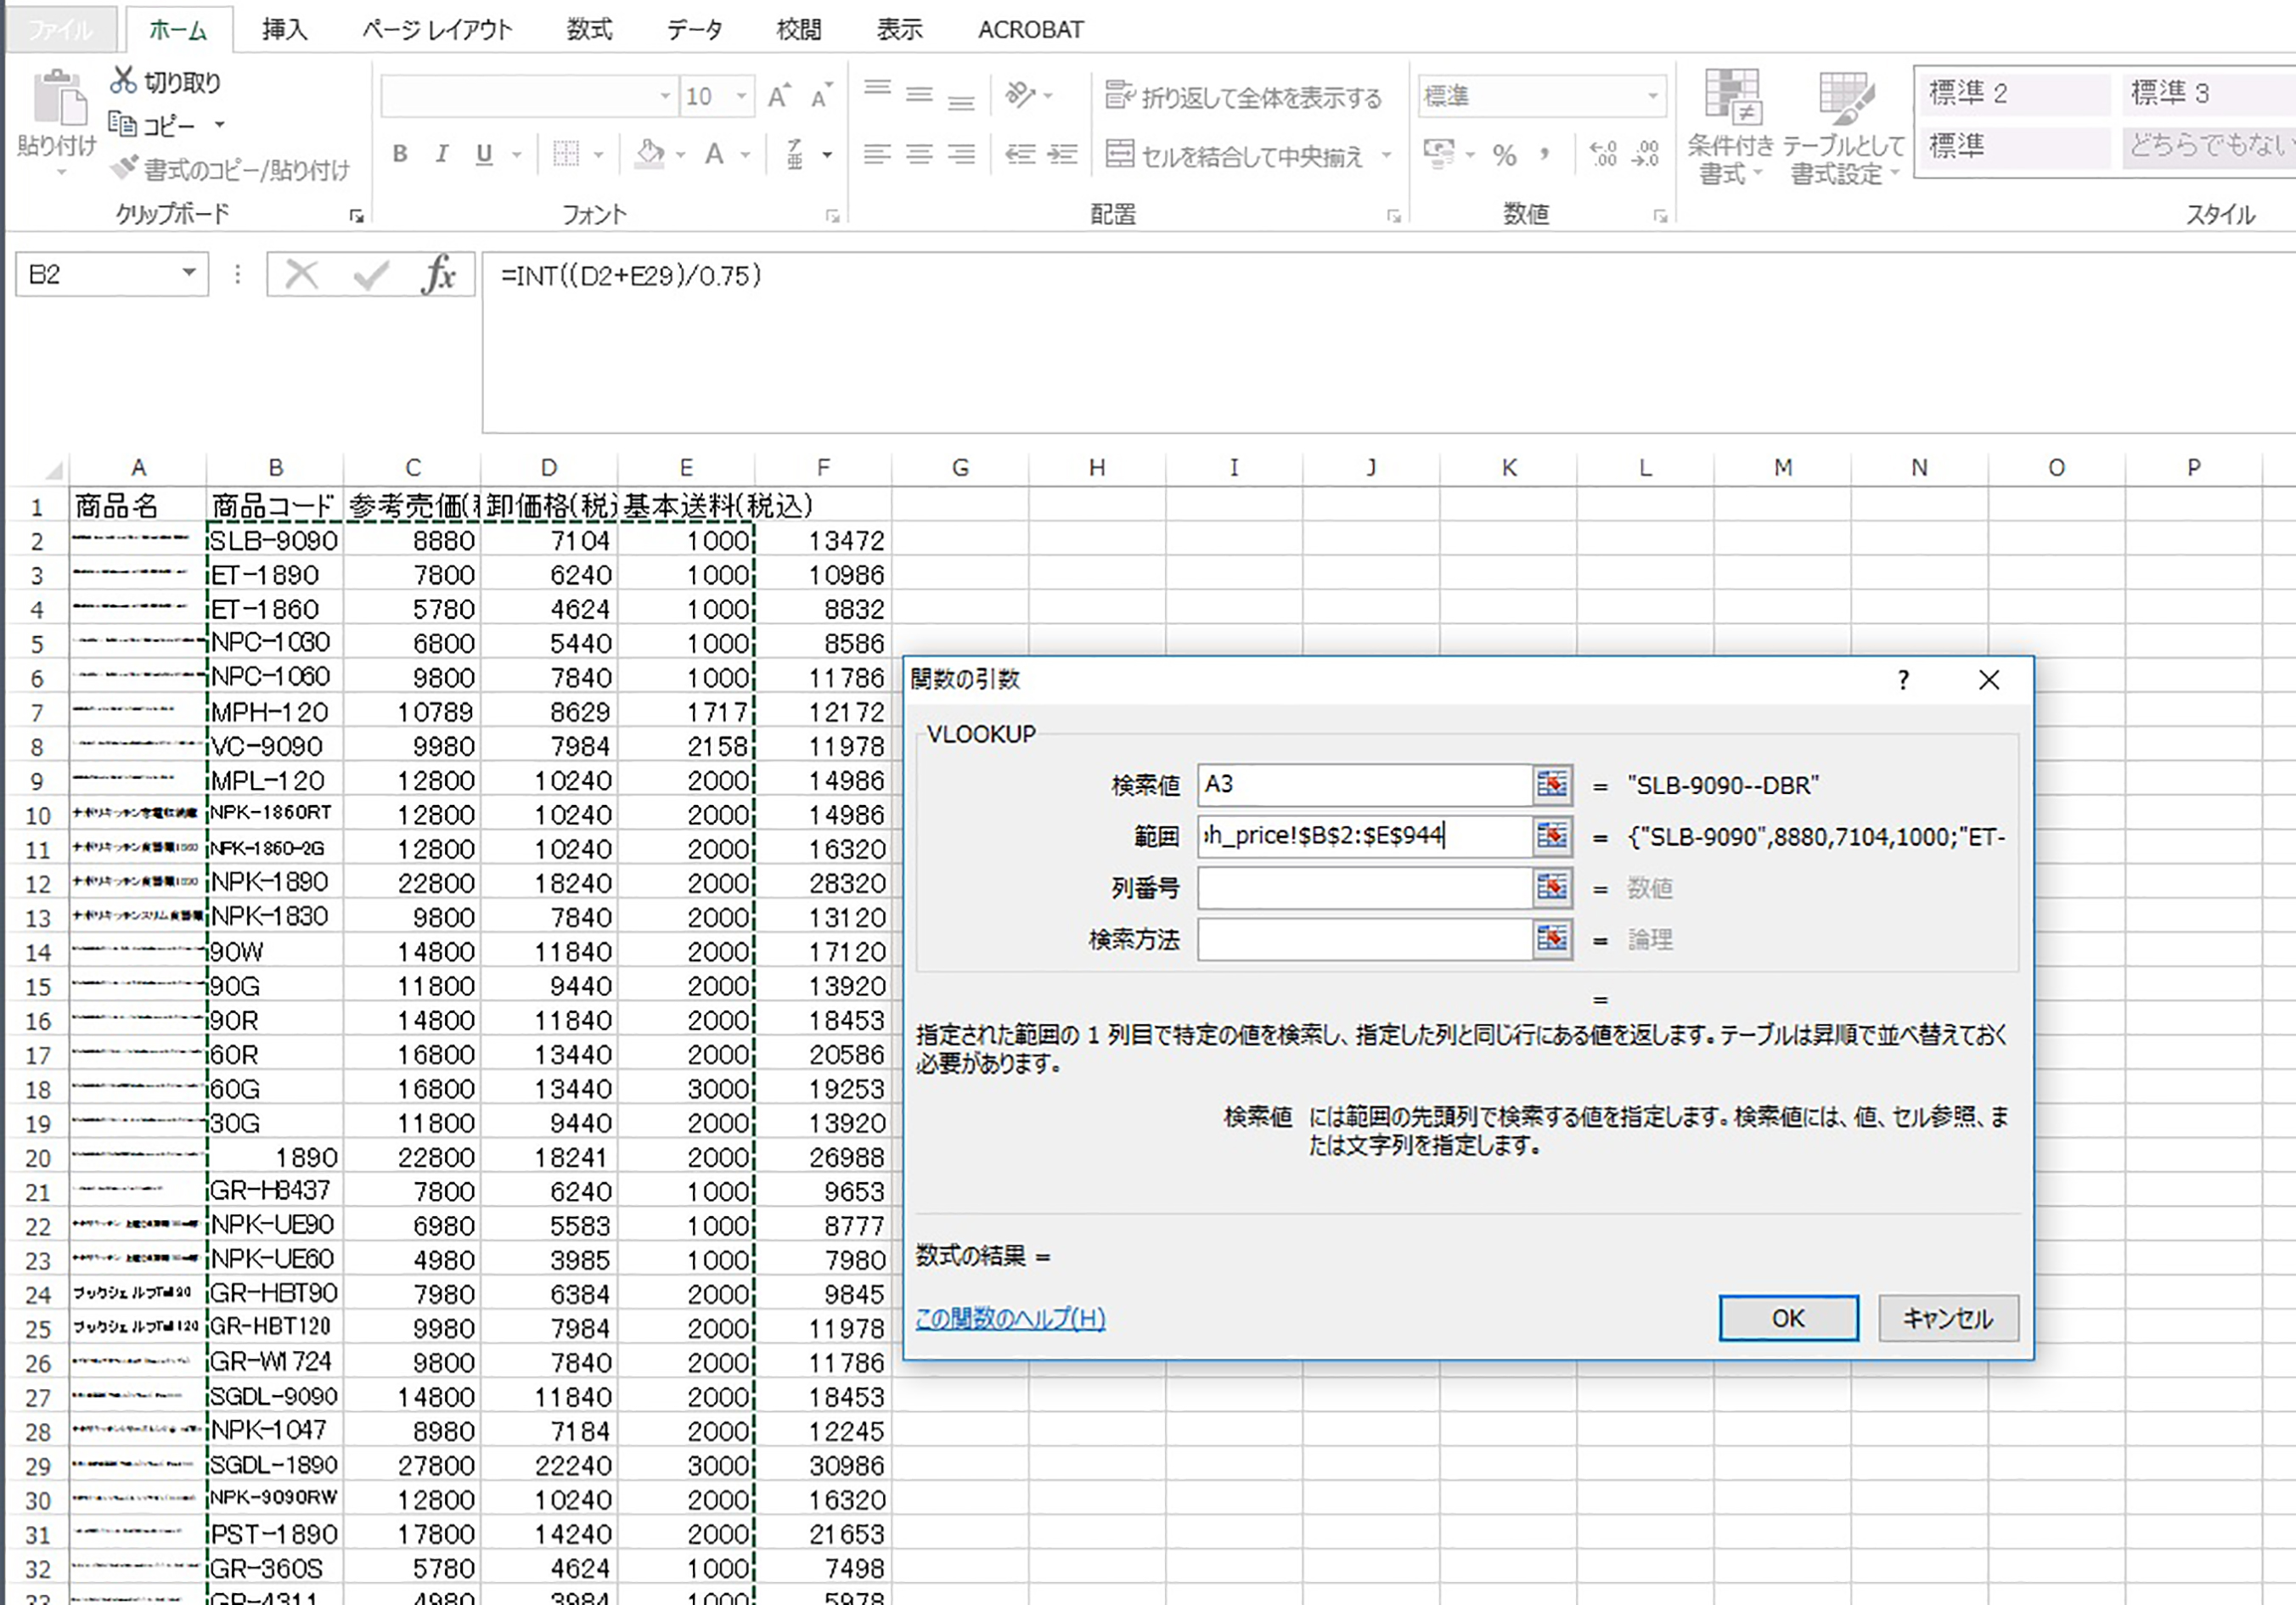Toggle Italic formatting
The width and height of the screenshot is (2296, 1605).
(441, 154)
